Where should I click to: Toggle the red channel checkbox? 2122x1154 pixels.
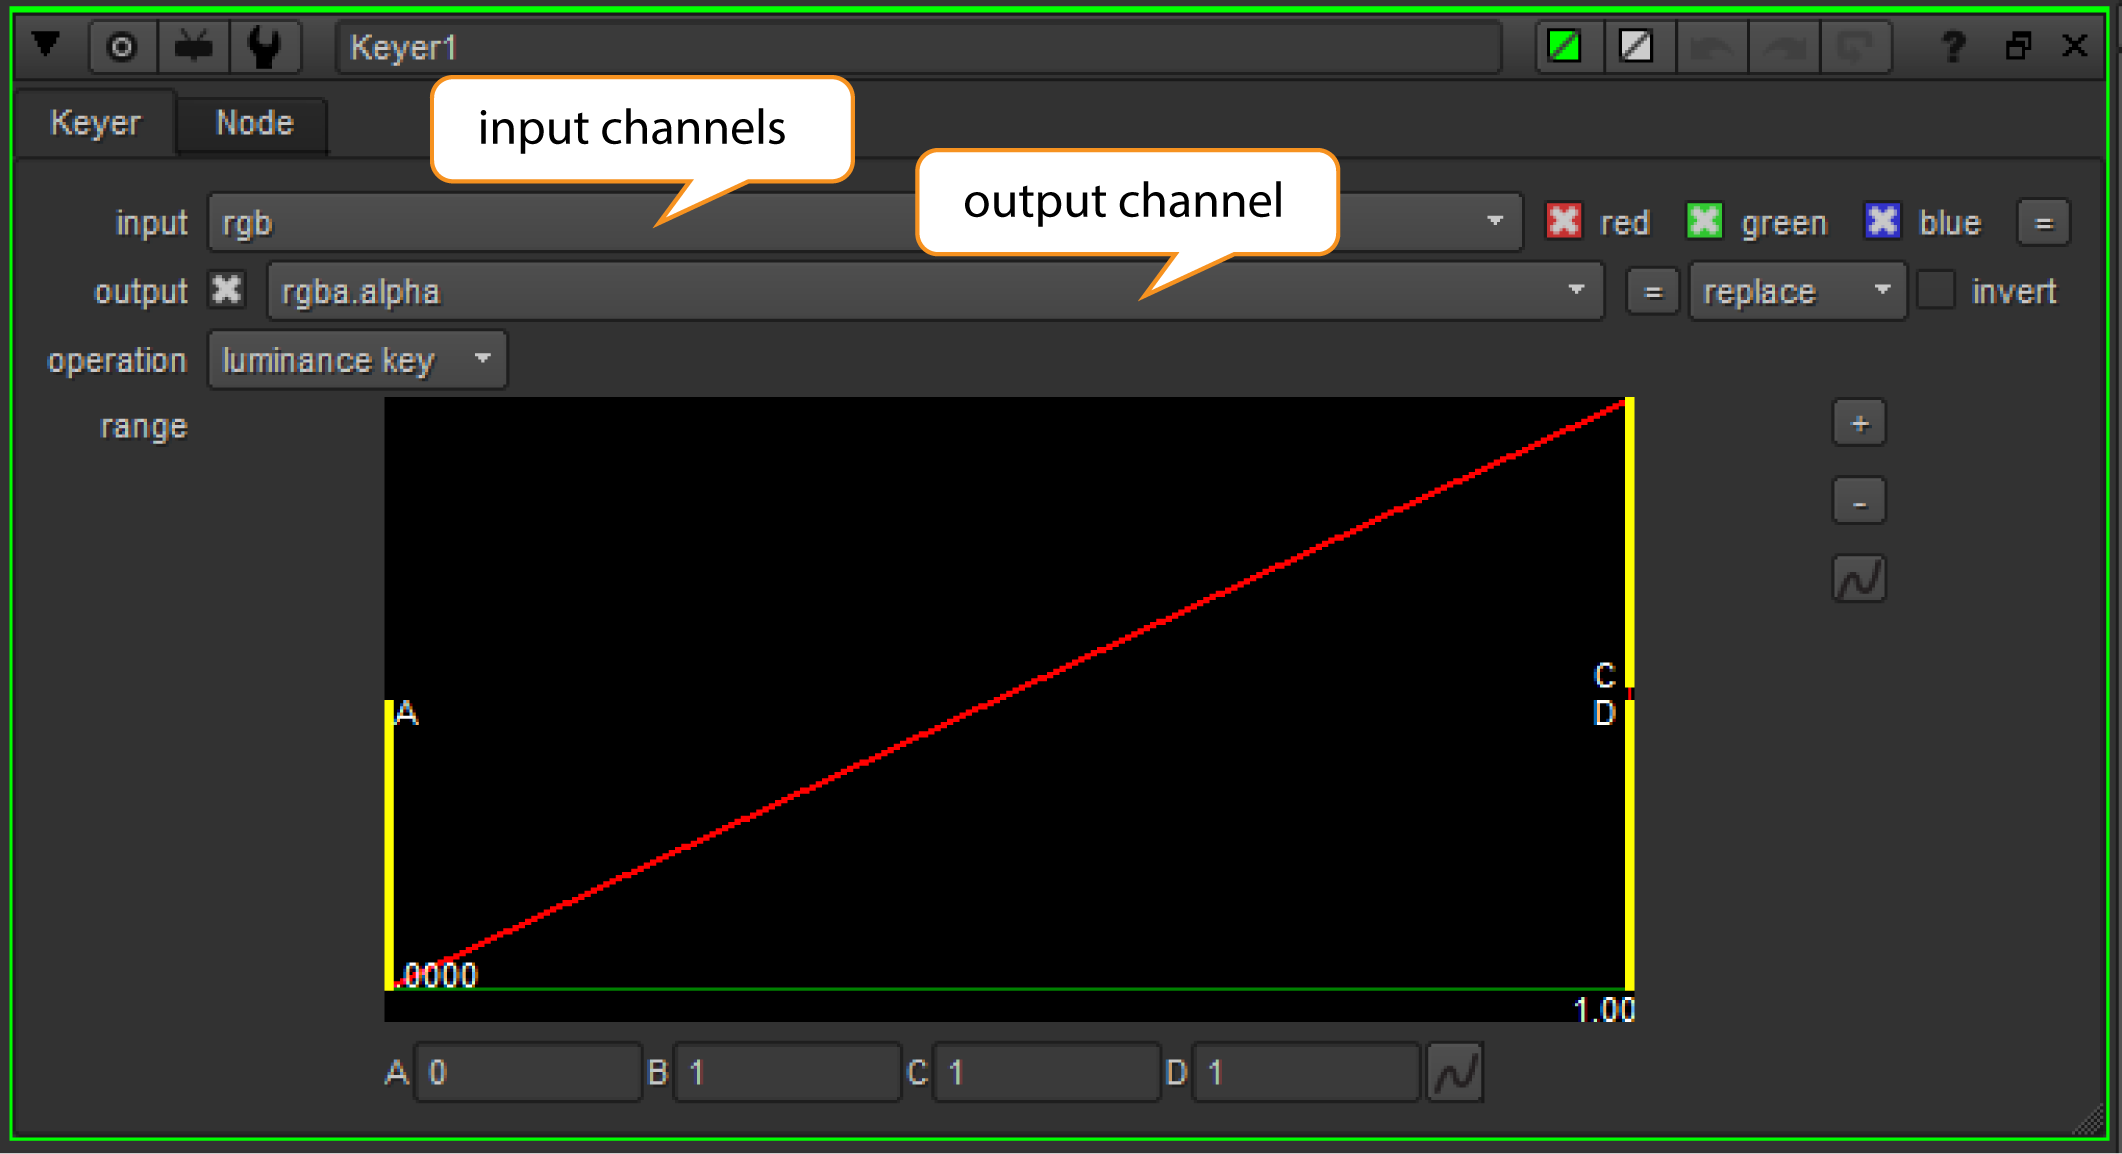tap(1564, 221)
